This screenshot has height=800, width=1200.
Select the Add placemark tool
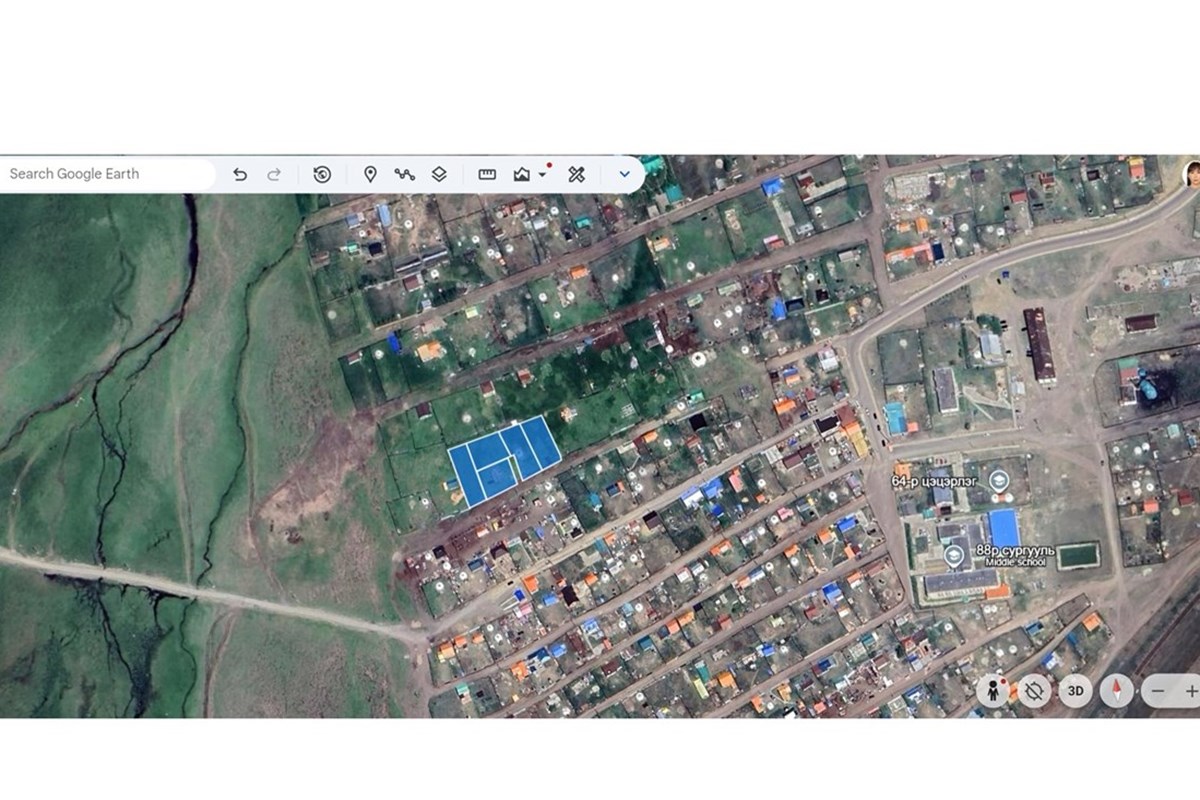[370, 174]
